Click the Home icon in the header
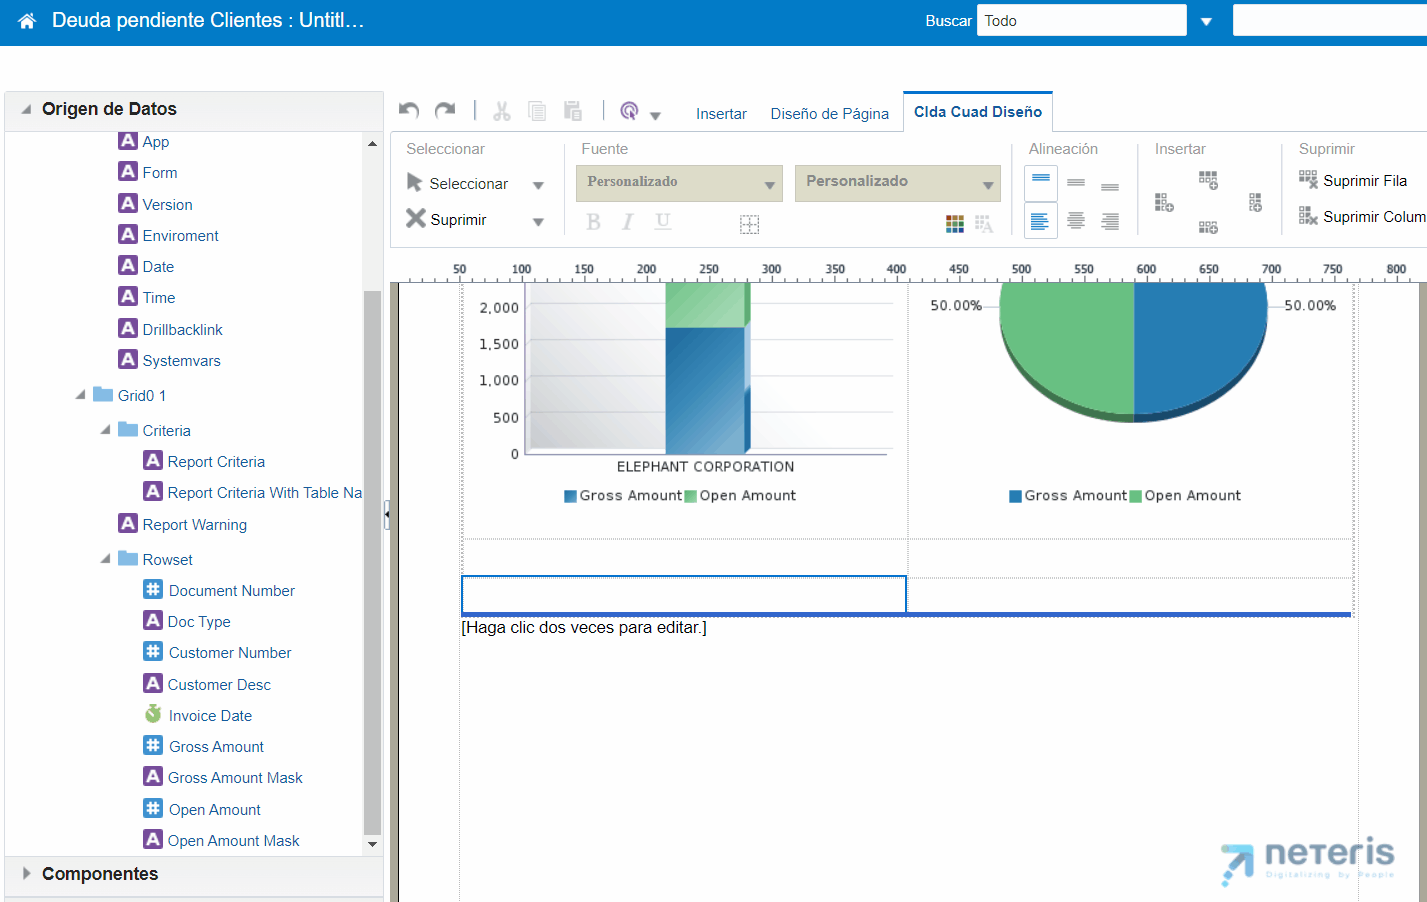This screenshot has height=902, width=1427. (27, 21)
